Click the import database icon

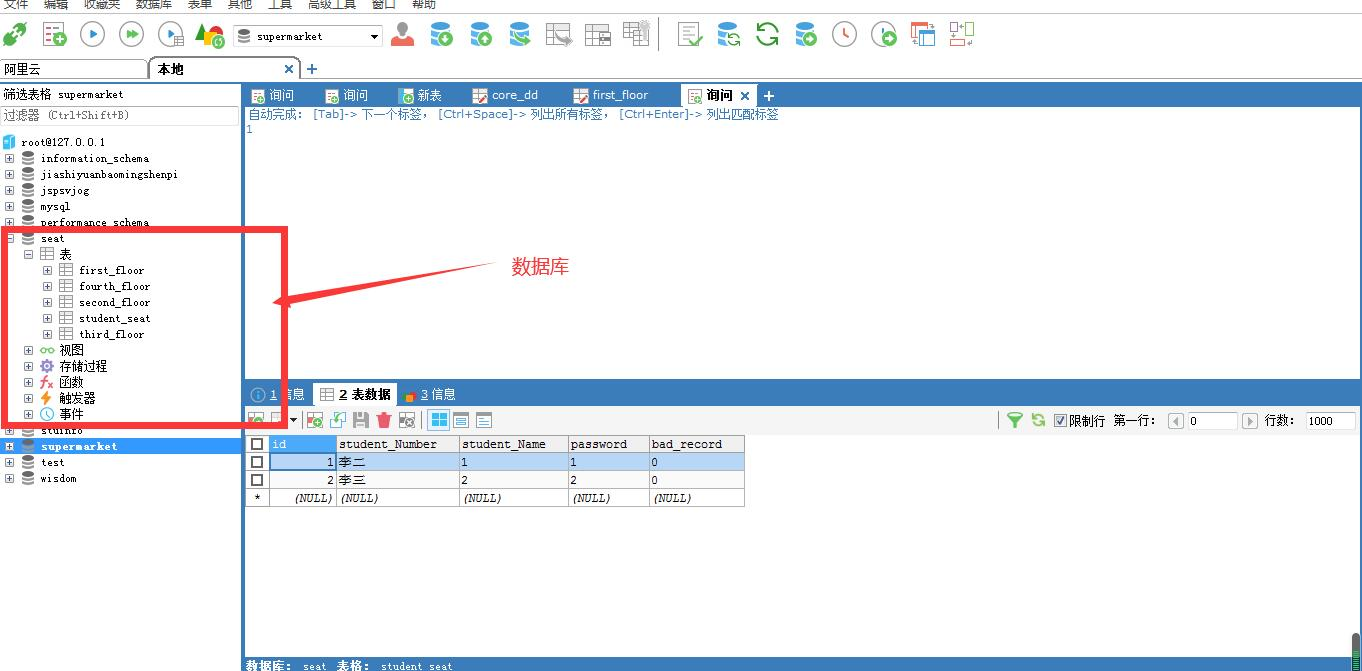pos(441,35)
